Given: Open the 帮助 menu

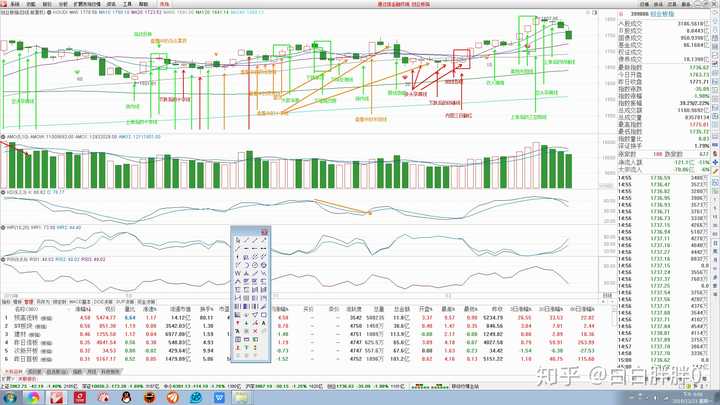Looking at the screenshot, I should 143,4.
